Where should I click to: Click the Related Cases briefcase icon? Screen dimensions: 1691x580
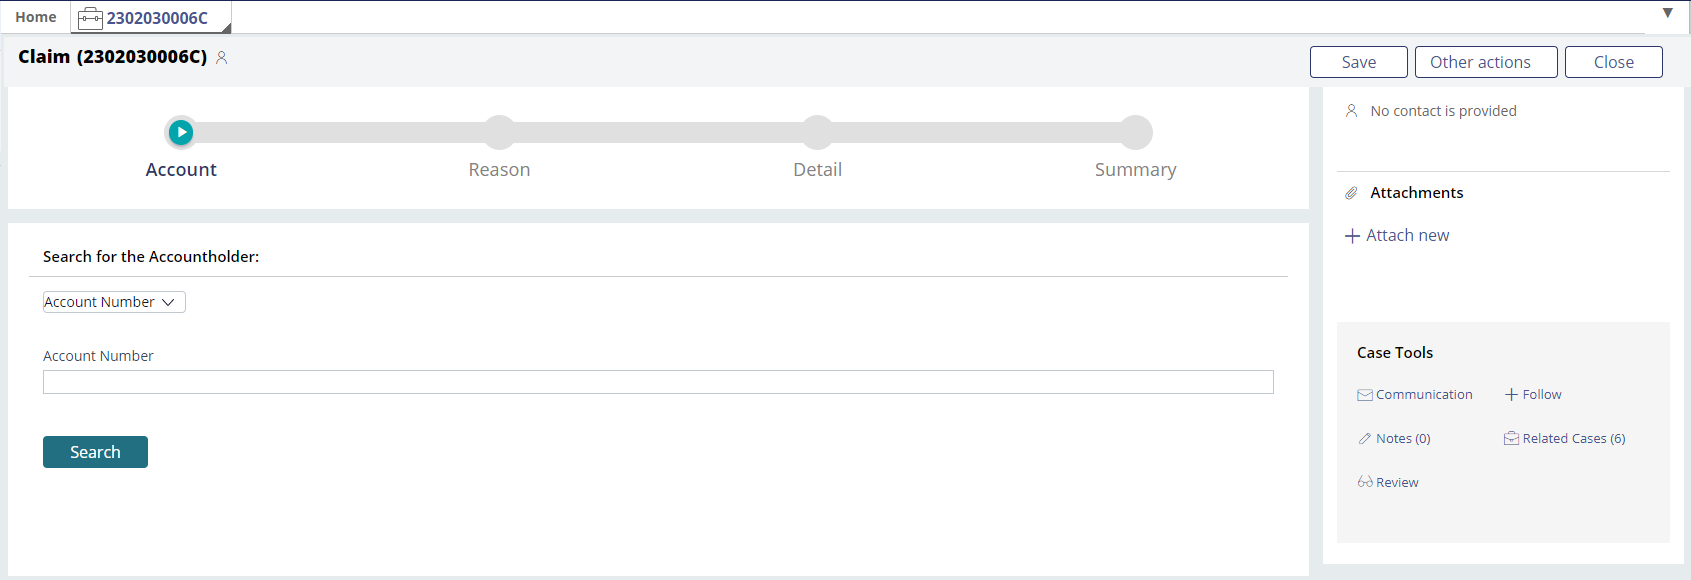click(x=1511, y=438)
